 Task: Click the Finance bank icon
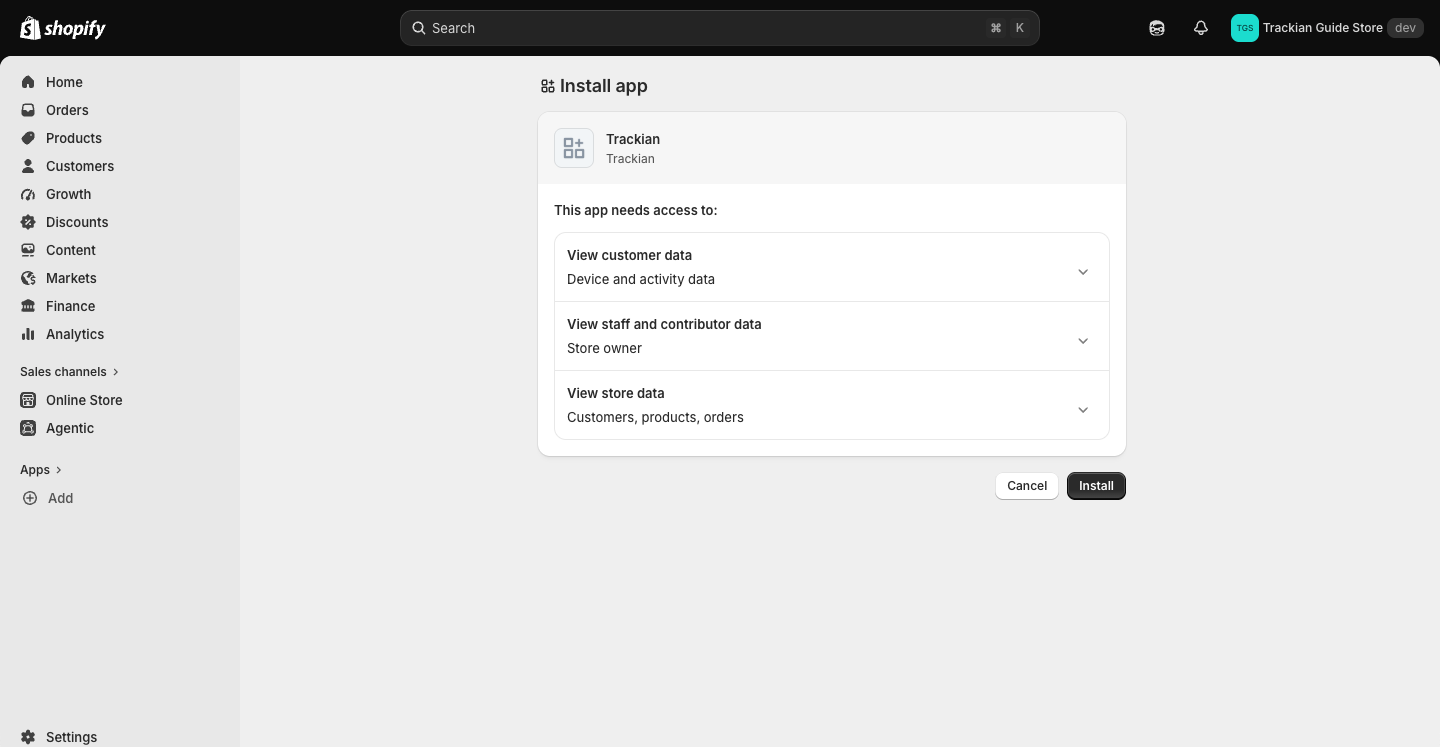tap(28, 306)
